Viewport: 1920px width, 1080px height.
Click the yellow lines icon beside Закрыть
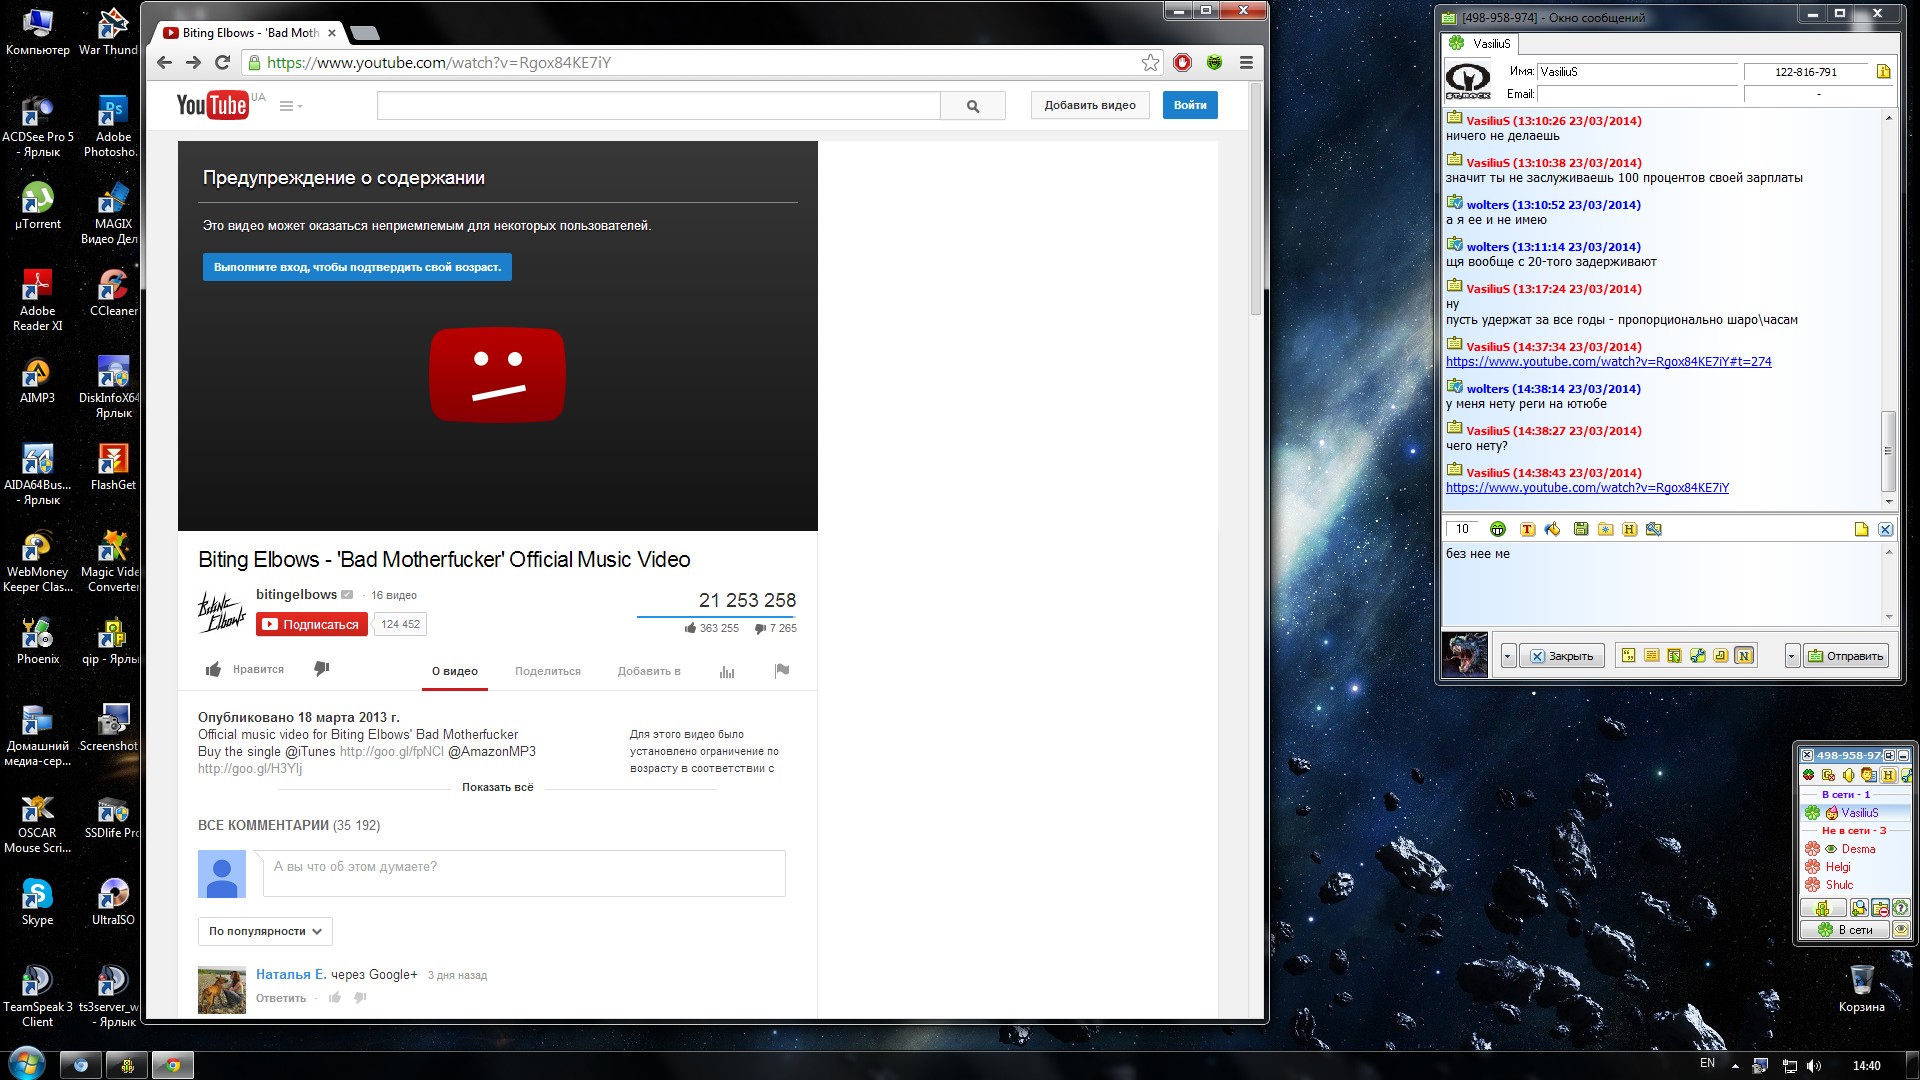pos(1651,656)
